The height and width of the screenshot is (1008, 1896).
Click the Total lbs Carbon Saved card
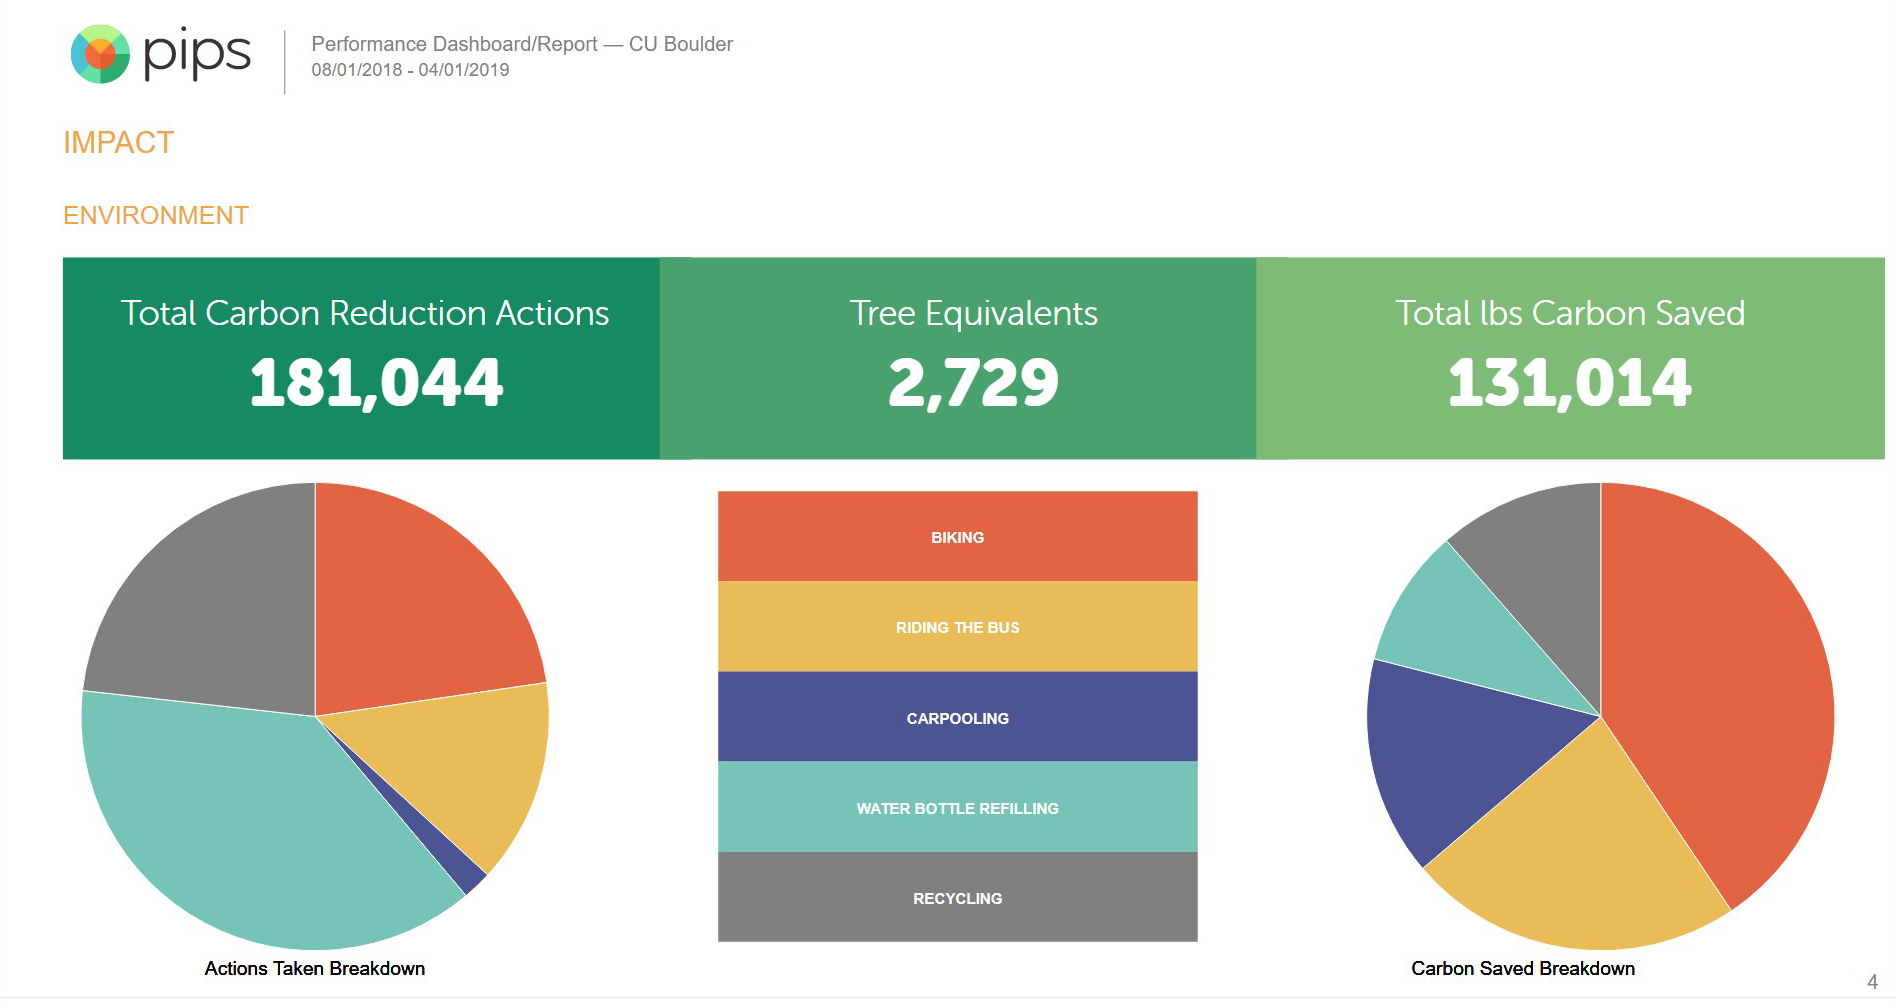[x=1570, y=358]
